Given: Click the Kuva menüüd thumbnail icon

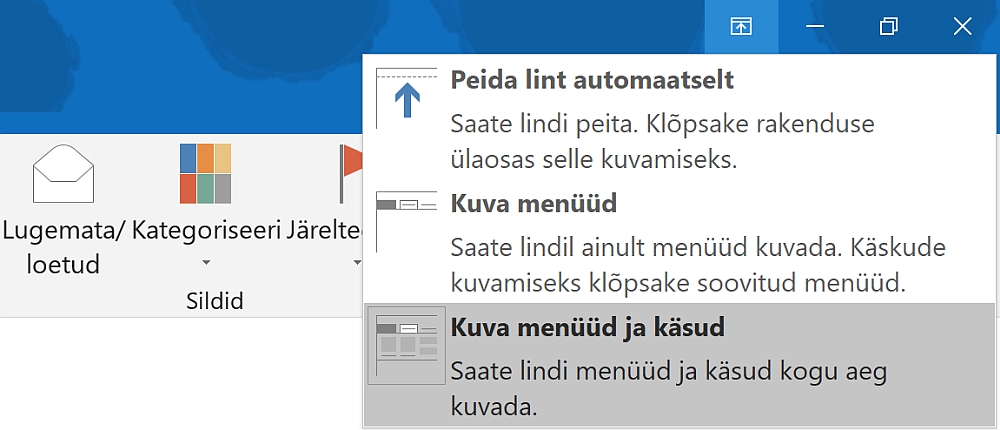Looking at the screenshot, I should click(407, 213).
